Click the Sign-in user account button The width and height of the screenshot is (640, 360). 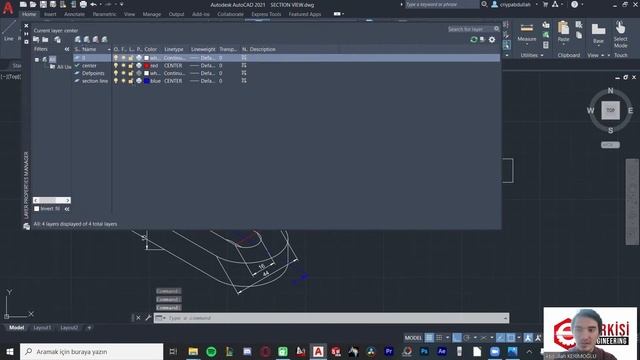tap(511, 4)
